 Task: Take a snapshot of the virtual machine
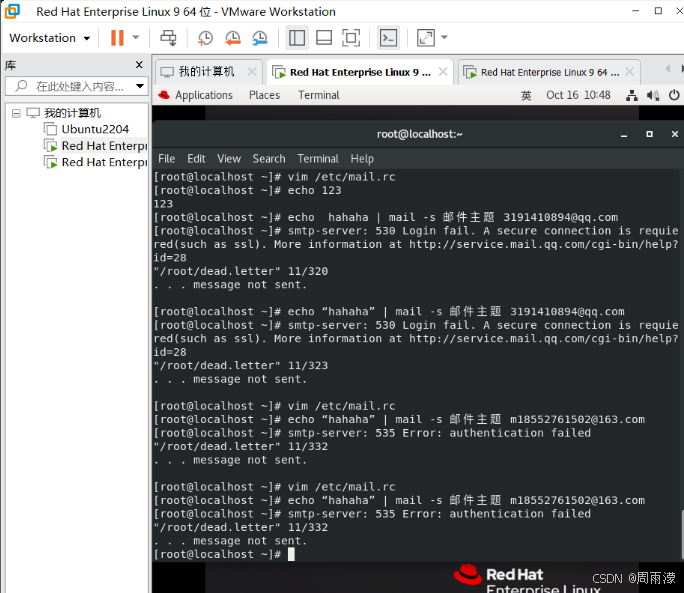[205, 38]
